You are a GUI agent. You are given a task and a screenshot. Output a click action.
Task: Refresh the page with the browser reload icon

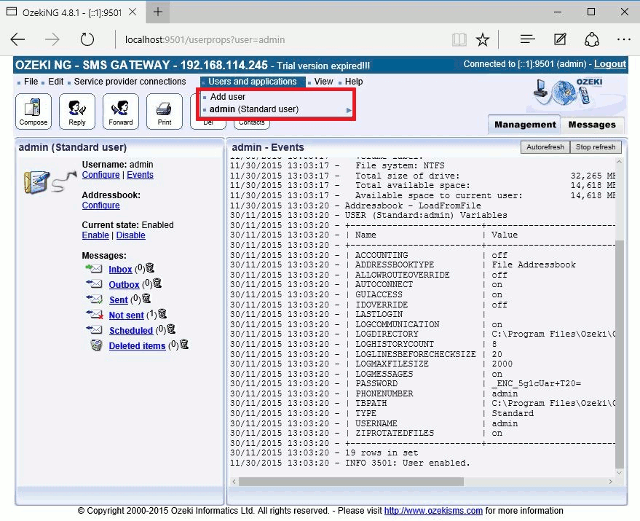point(87,40)
